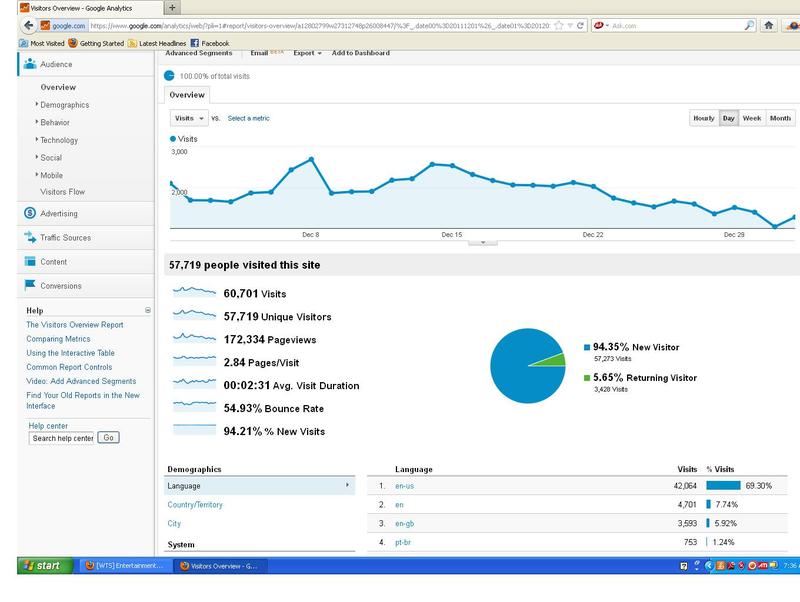Click the browser home icon

pyautogui.click(x=768, y=25)
